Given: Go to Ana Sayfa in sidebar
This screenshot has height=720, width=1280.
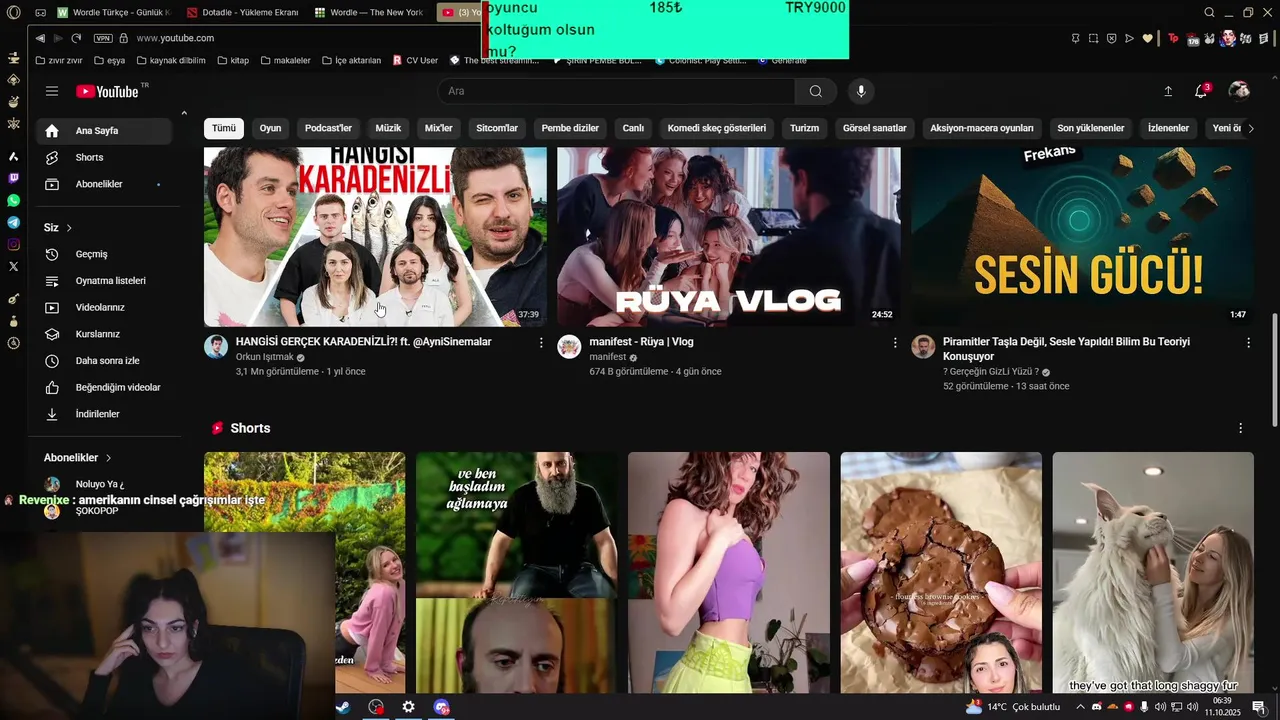Looking at the screenshot, I should coord(105,131).
